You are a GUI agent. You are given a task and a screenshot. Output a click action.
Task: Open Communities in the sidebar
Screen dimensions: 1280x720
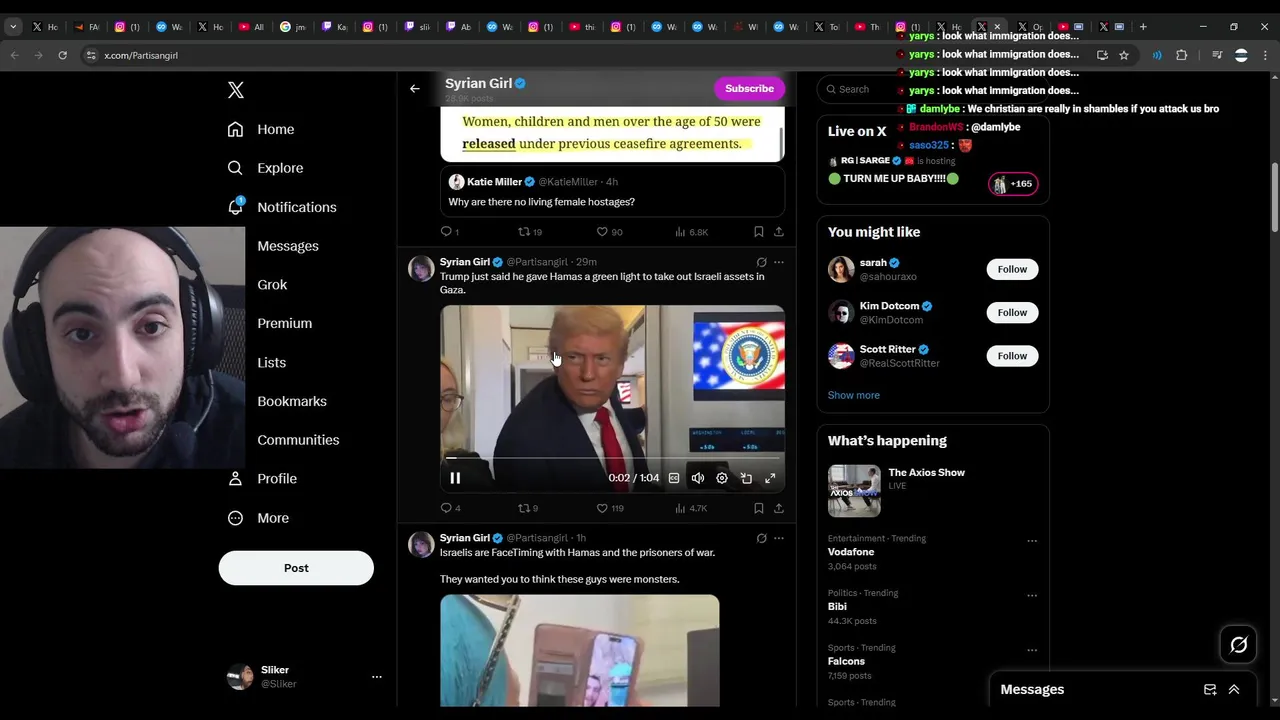[x=298, y=440]
